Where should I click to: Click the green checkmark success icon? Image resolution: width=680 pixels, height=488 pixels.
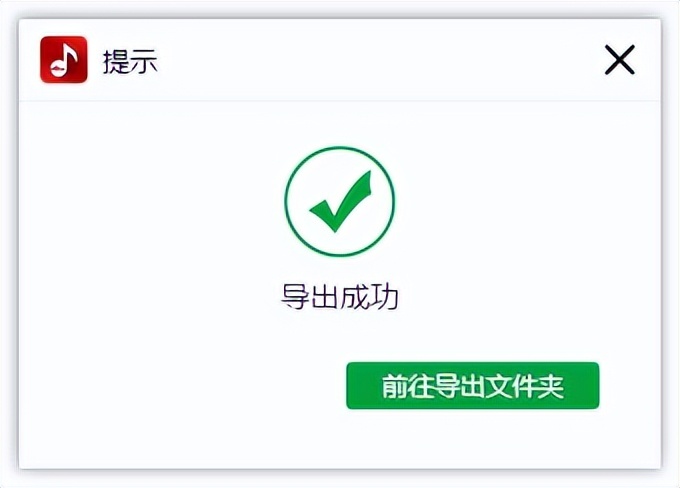point(340,202)
